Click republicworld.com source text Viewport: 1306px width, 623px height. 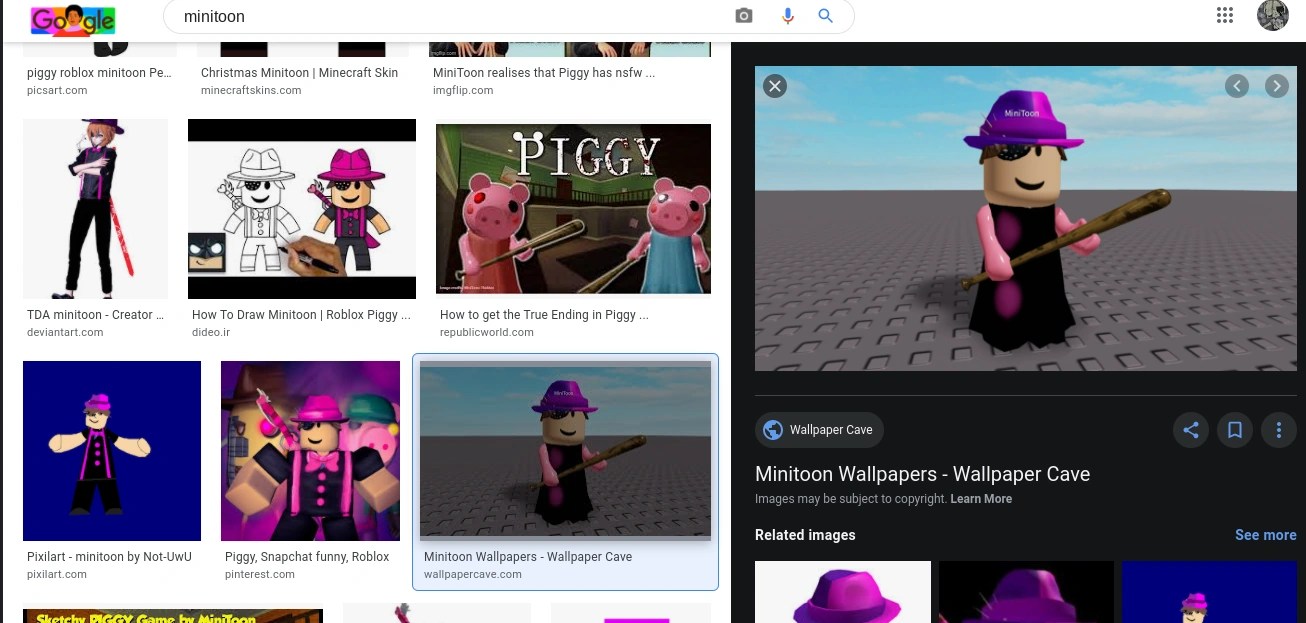tap(487, 332)
